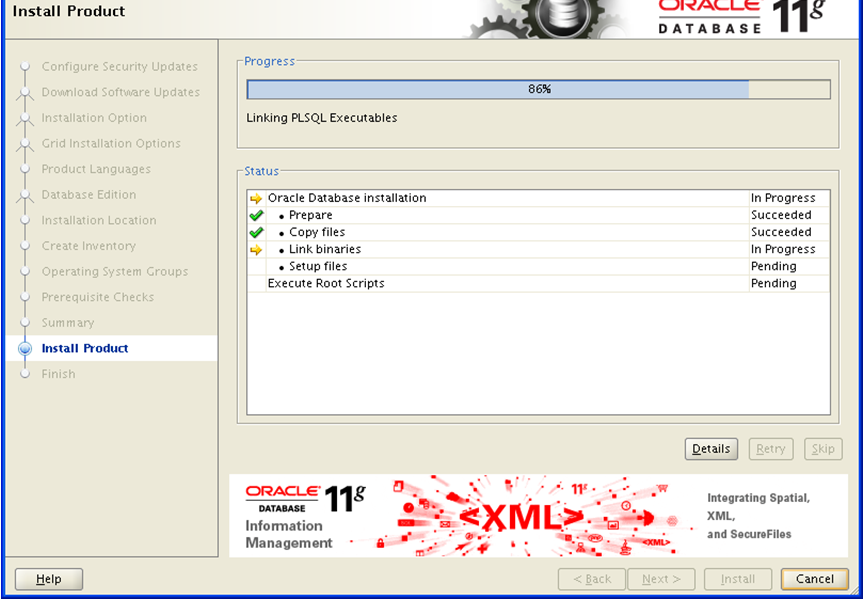Viewport: 863px width, 601px height.
Task: Click the Copy files row text
Action: (317, 232)
